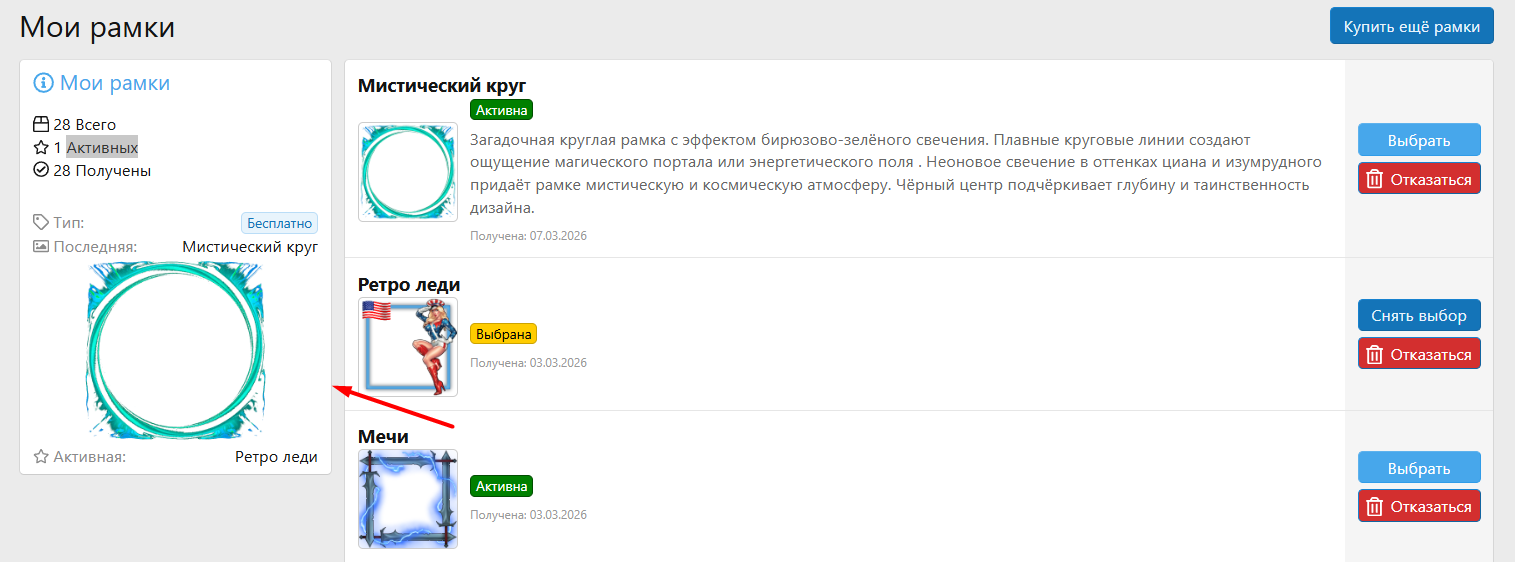The height and width of the screenshot is (562, 1515).
Task: Click 28 Всего text
Action: [x=85, y=124]
